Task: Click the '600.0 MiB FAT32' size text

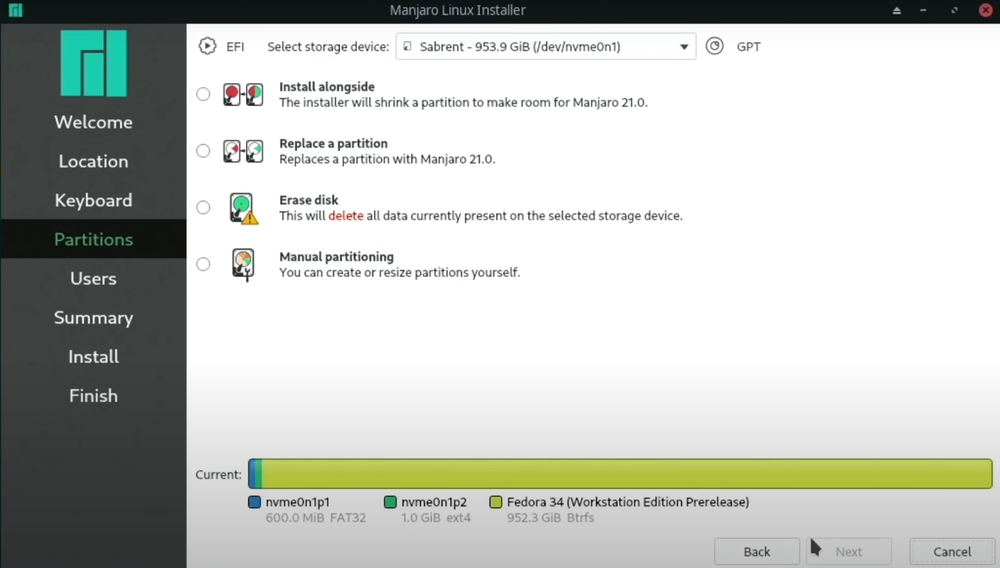Action: click(316, 518)
